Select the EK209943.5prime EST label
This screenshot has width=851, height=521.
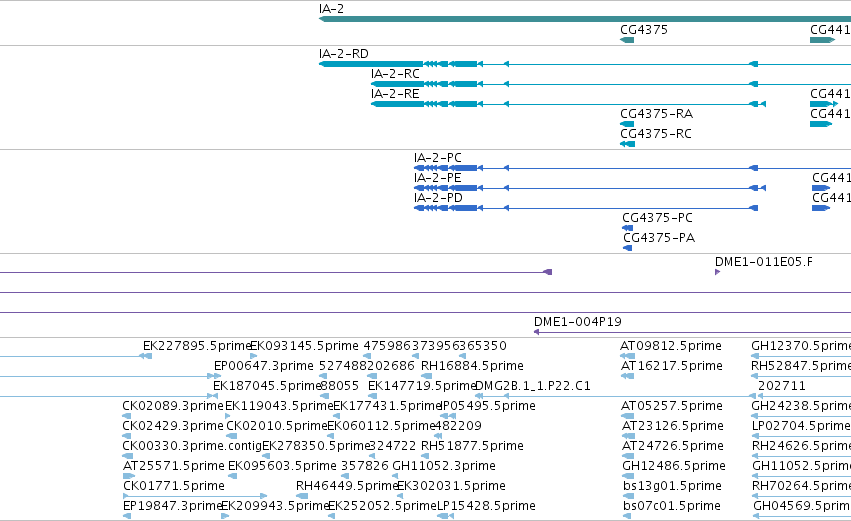click(x=275, y=507)
